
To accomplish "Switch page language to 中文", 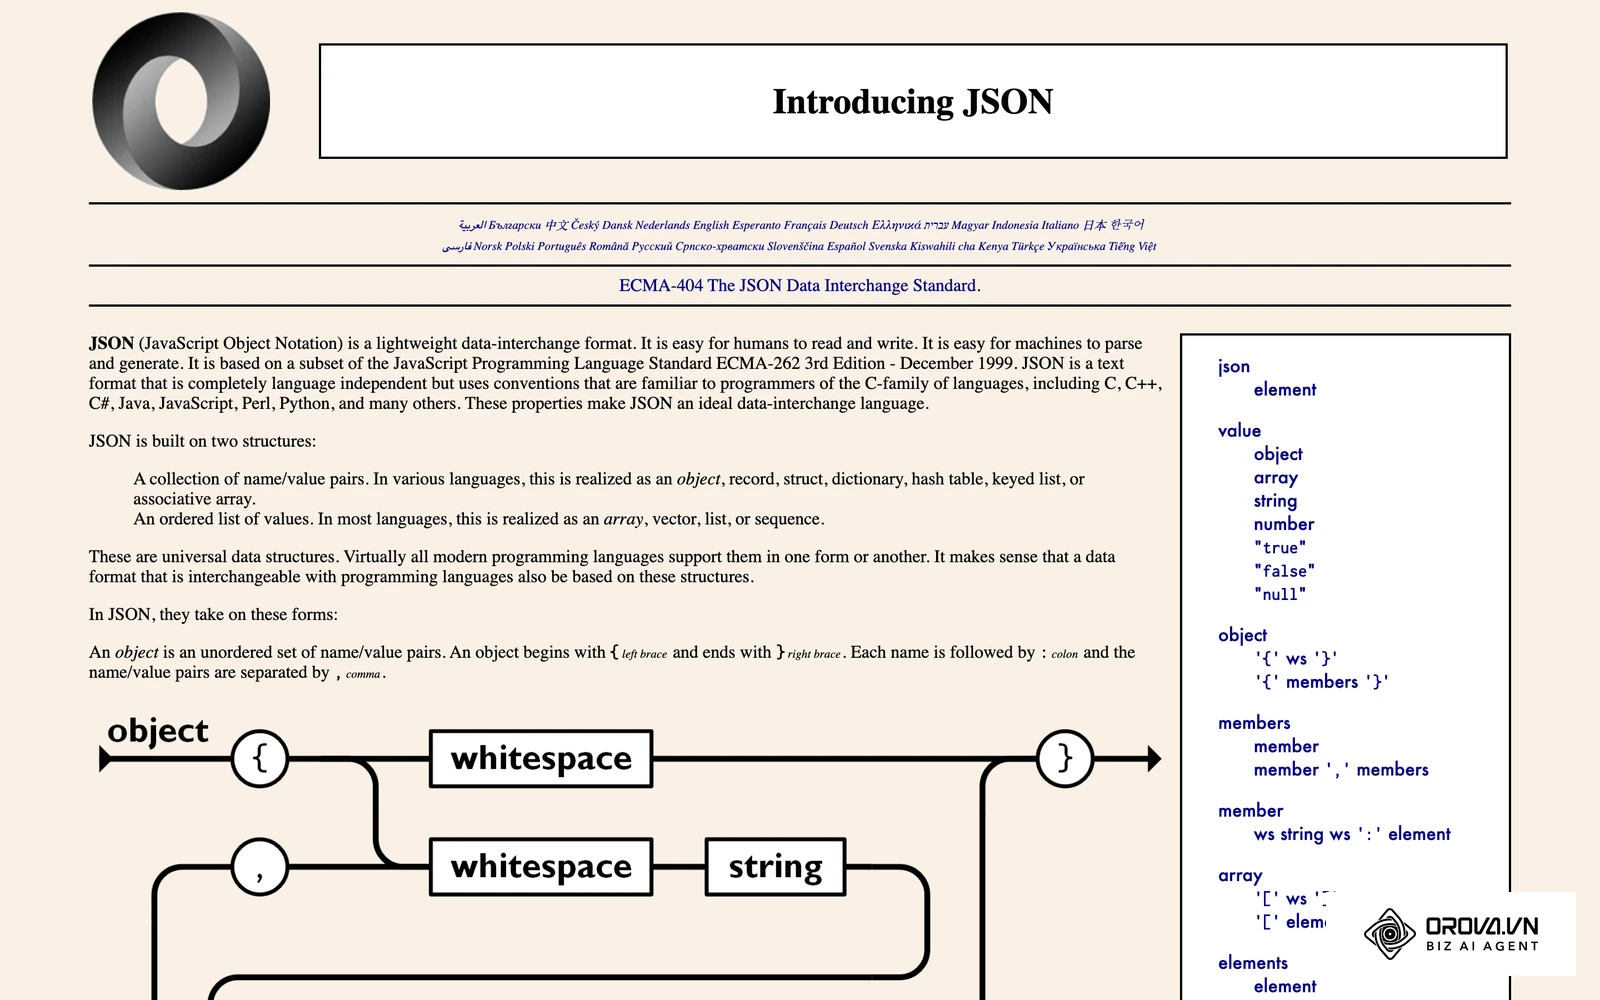I will (x=557, y=225).
